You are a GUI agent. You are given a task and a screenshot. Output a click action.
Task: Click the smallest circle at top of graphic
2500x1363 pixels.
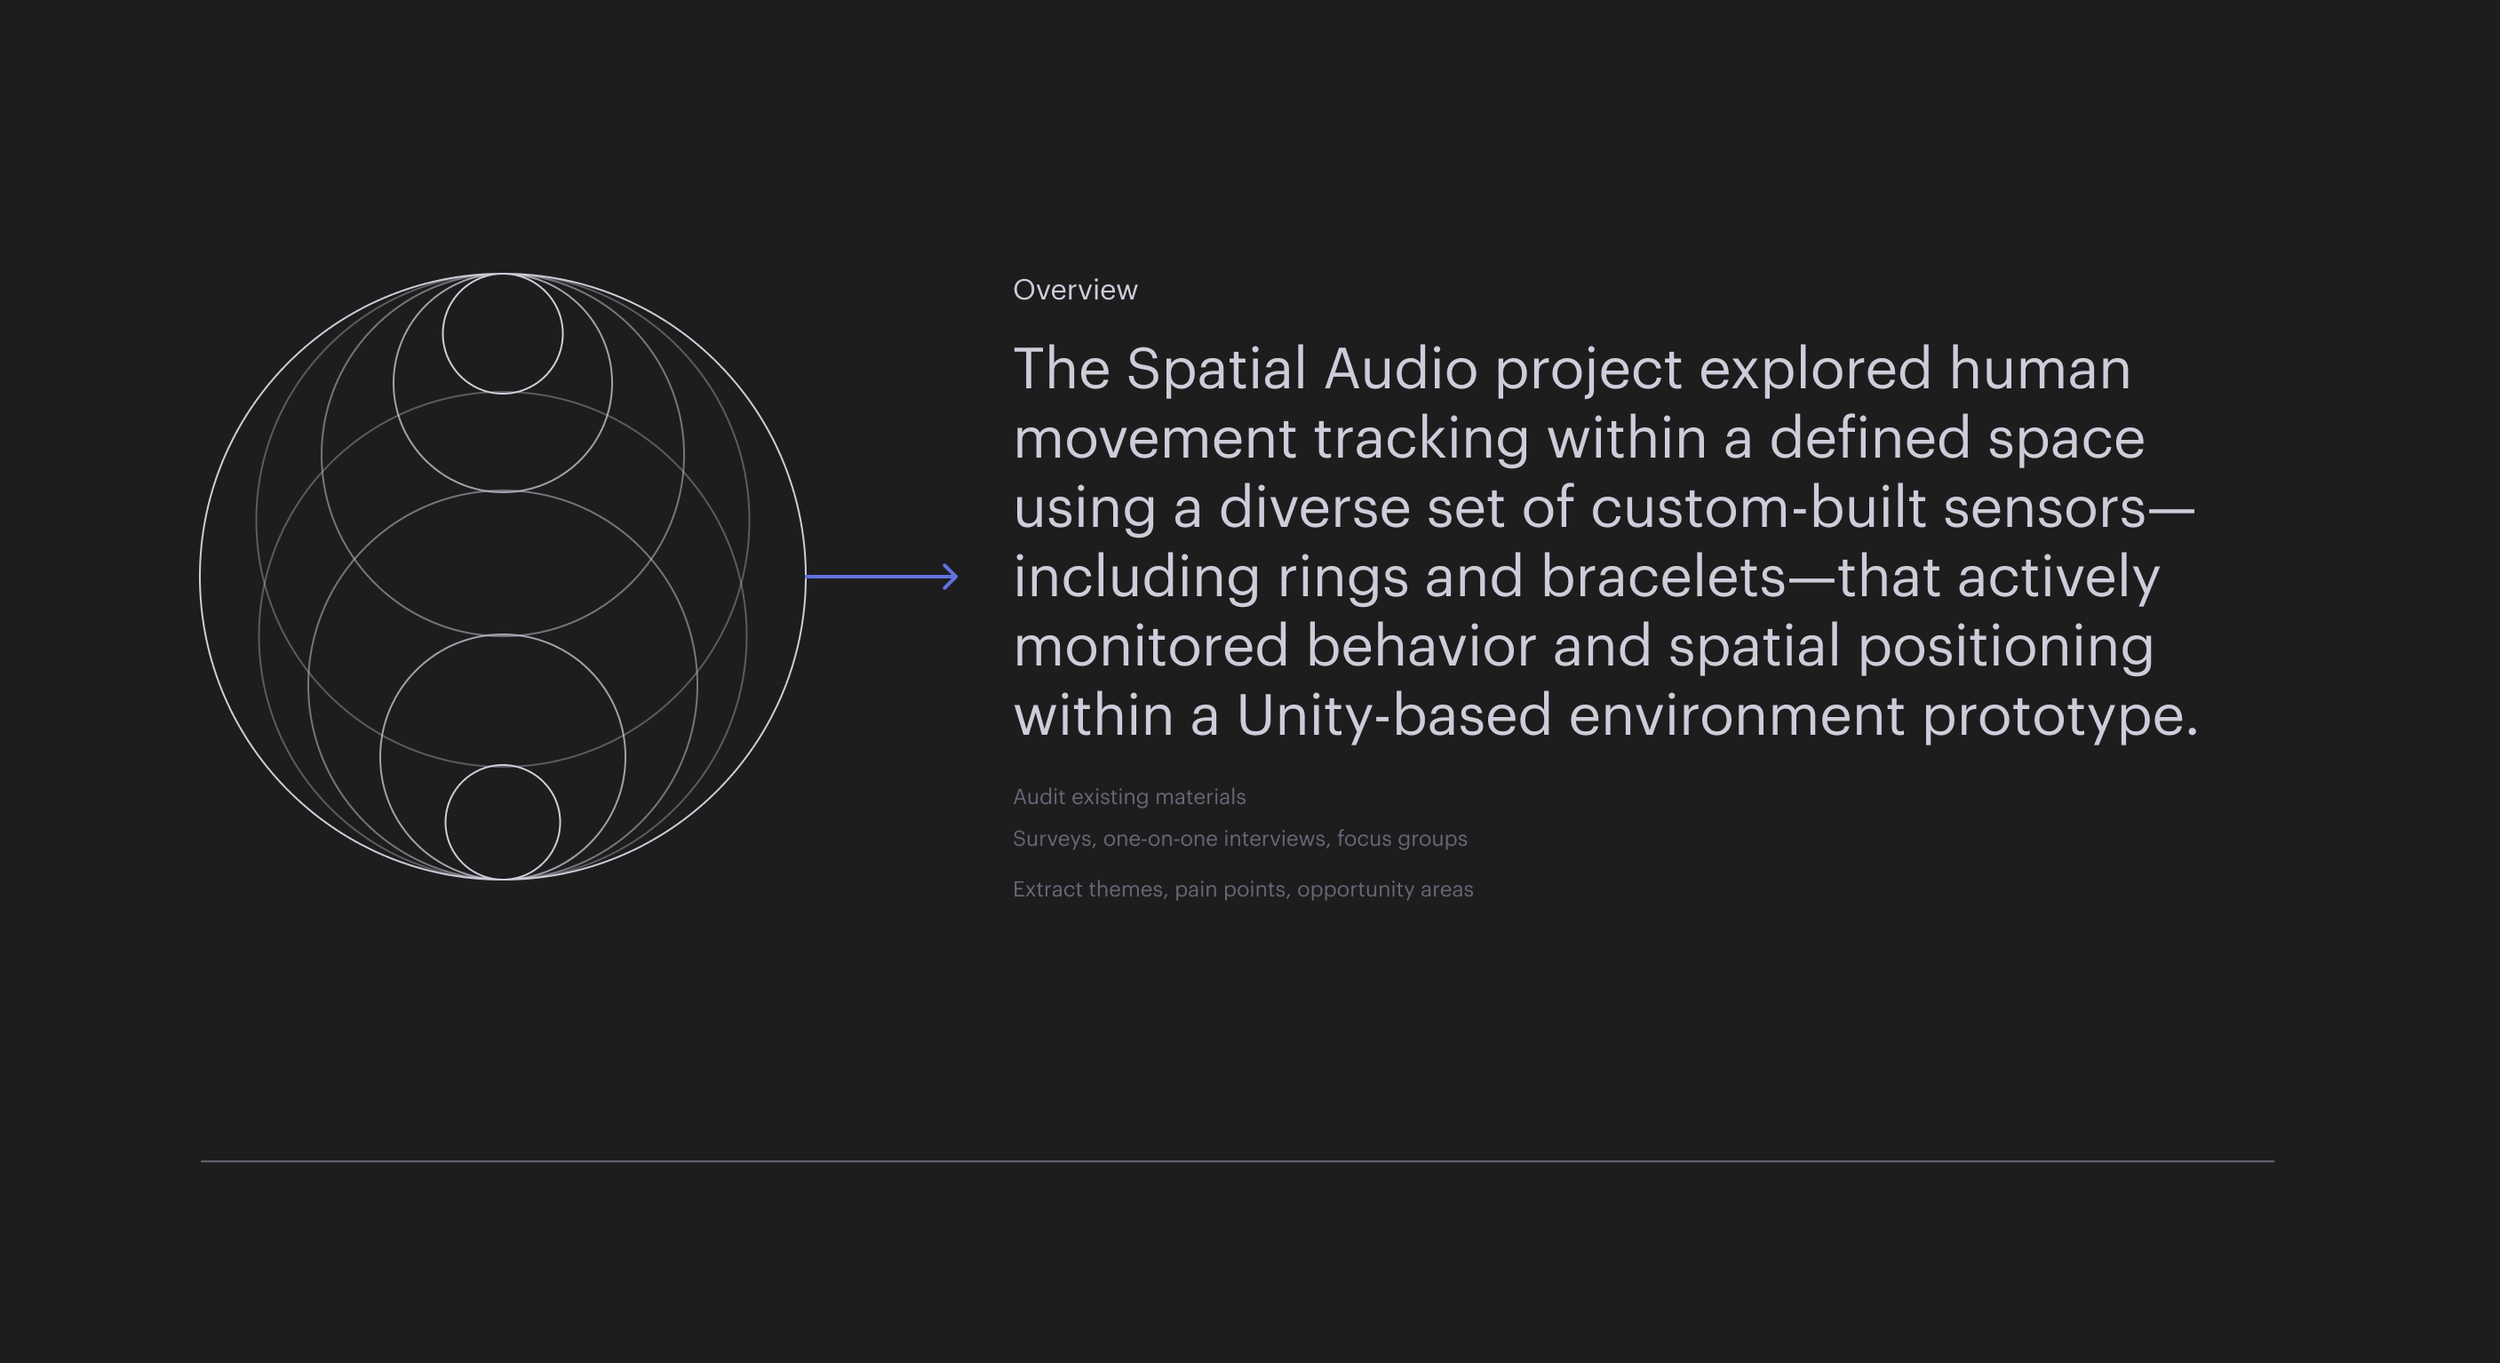click(502, 334)
